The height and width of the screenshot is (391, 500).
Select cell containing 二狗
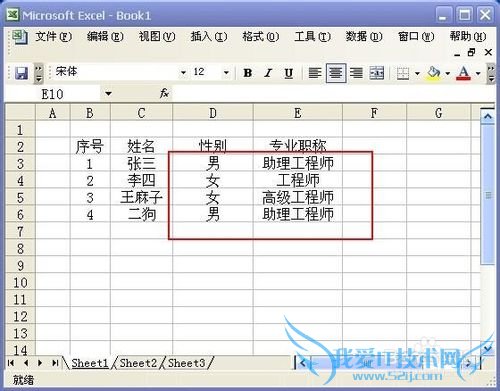coord(141,214)
